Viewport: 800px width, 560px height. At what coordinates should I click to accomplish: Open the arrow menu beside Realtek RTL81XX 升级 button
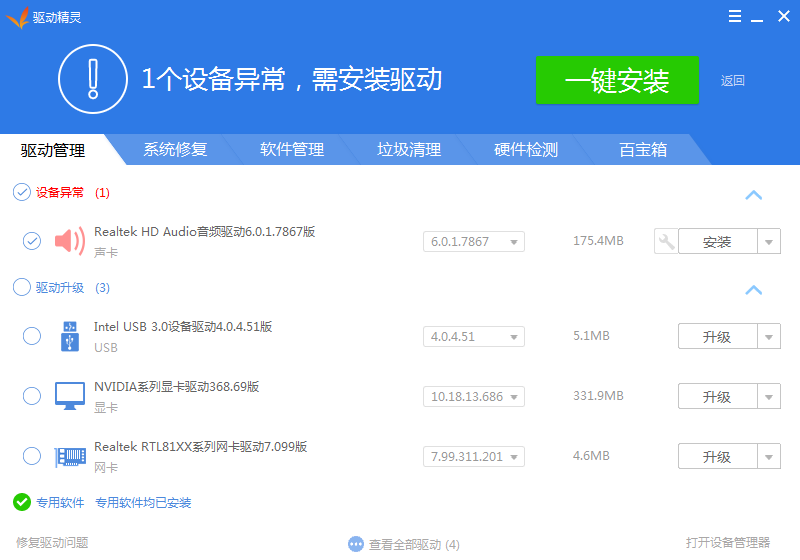pyautogui.click(x=769, y=456)
